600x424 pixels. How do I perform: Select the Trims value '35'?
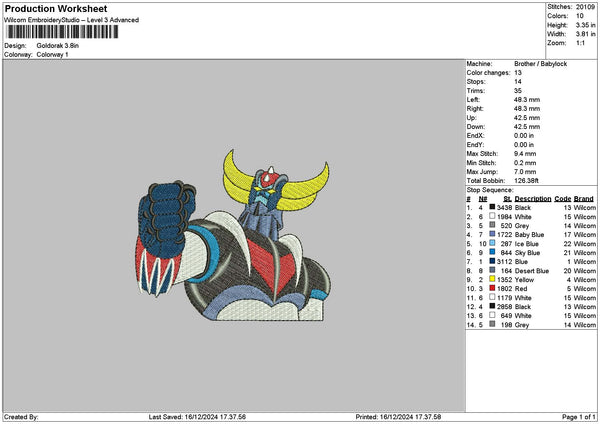[518, 91]
